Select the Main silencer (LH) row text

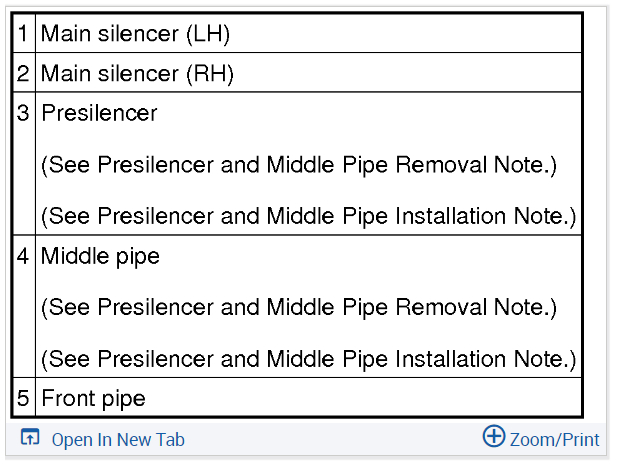click(x=135, y=34)
